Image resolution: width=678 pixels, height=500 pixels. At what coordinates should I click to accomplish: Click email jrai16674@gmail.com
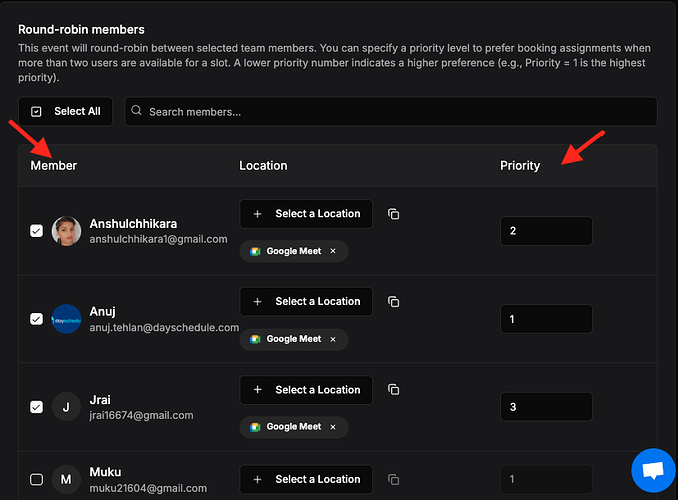(x=141, y=415)
